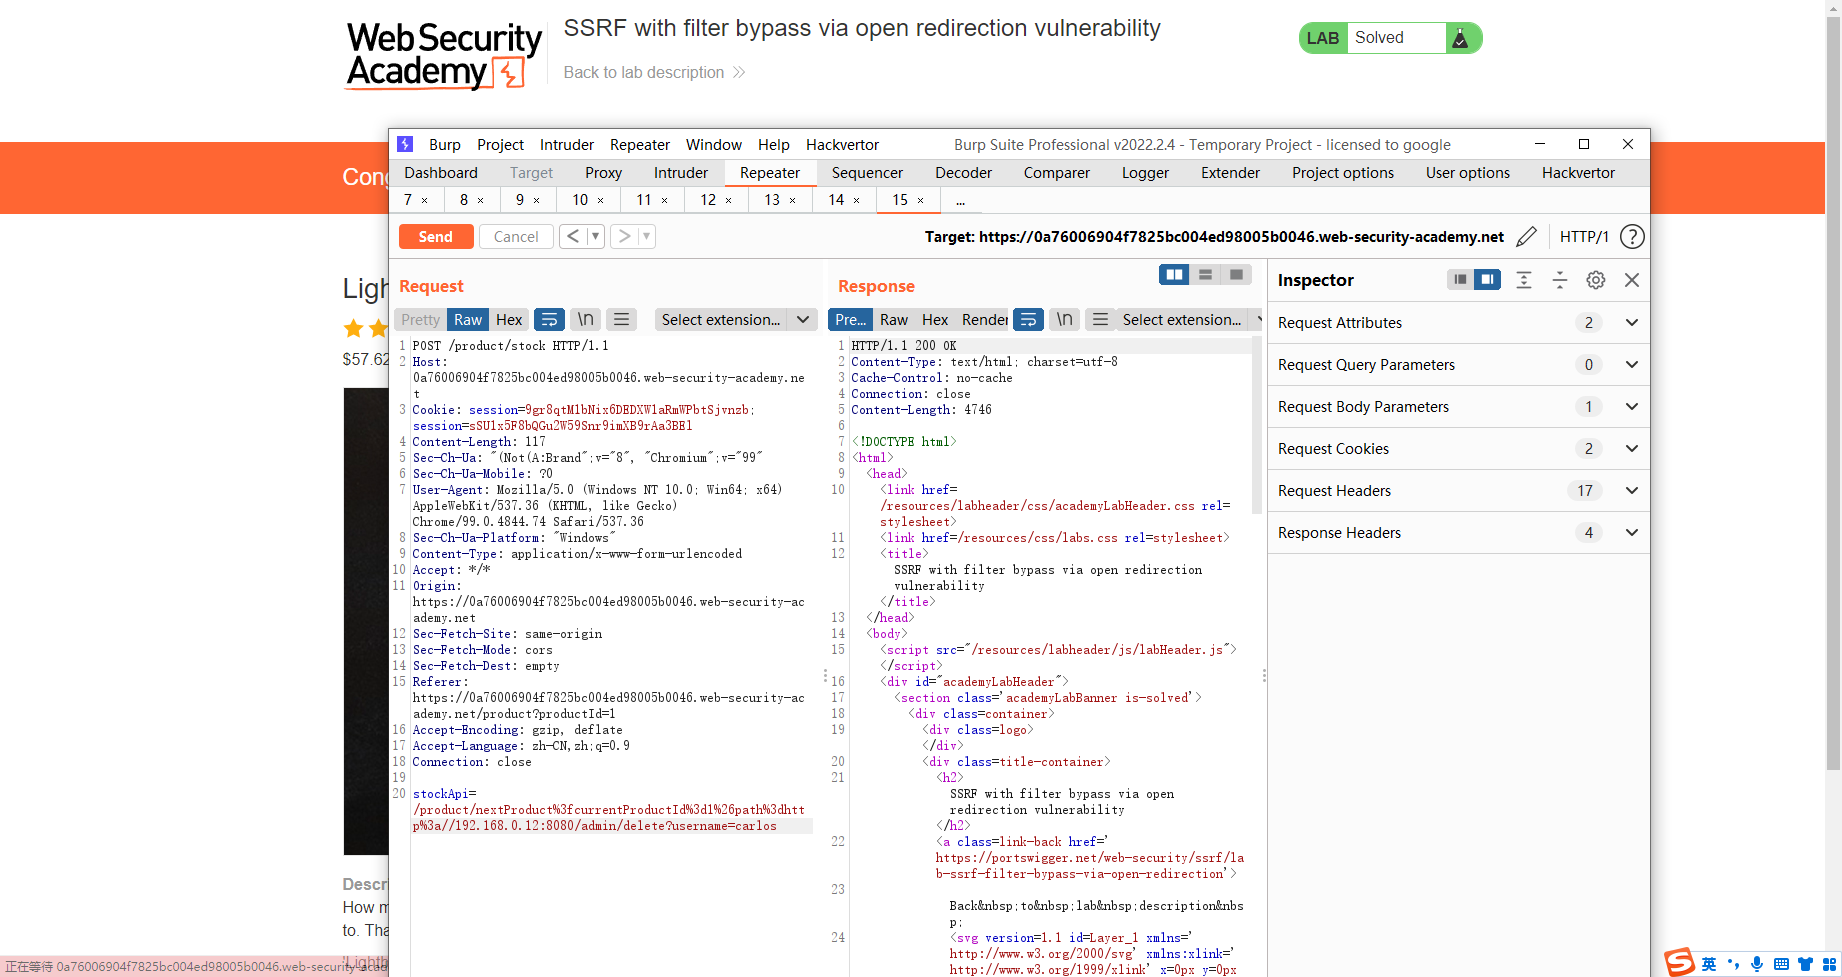Click the Burp logo icon in title bar
1842x977 pixels.
405,144
